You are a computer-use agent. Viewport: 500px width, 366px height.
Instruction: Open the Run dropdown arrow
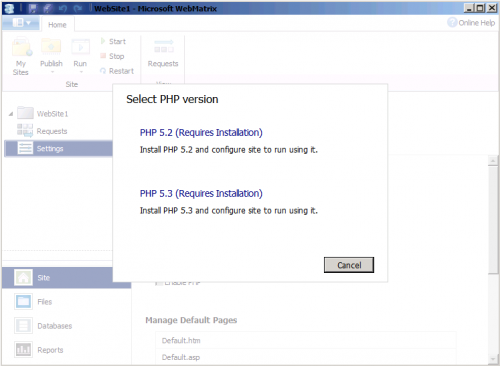pyautogui.click(x=81, y=72)
